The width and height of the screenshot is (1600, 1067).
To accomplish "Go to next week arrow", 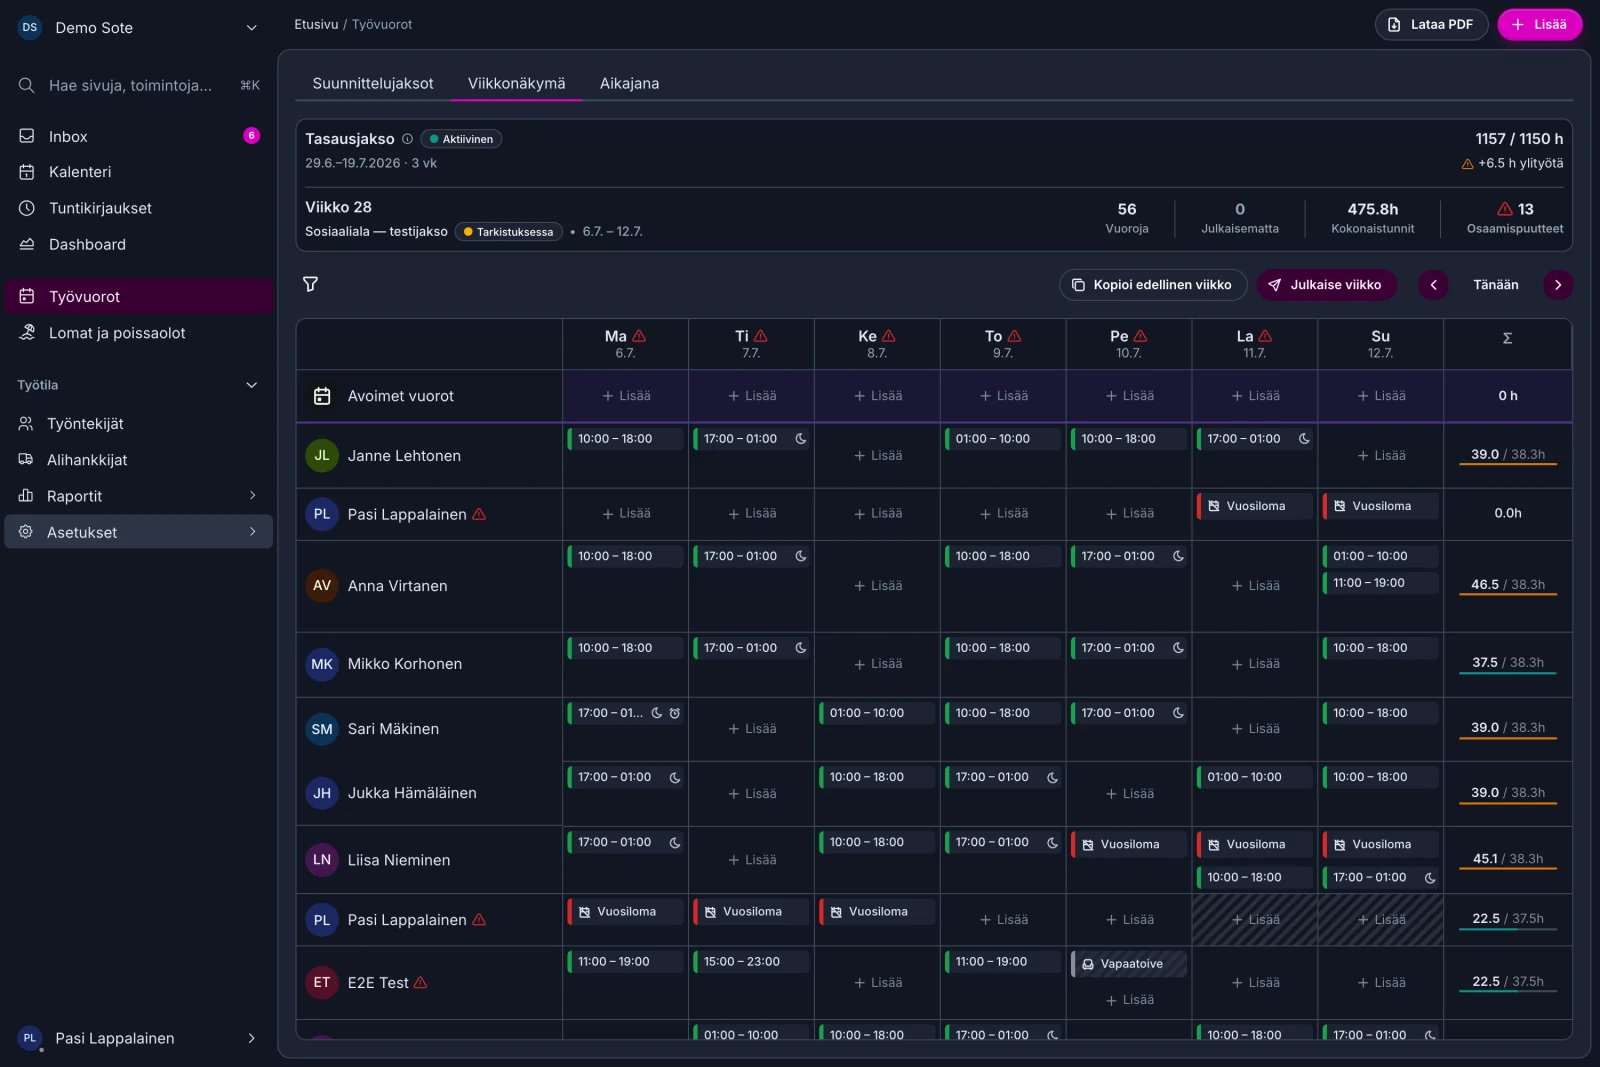I will point(1558,285).
